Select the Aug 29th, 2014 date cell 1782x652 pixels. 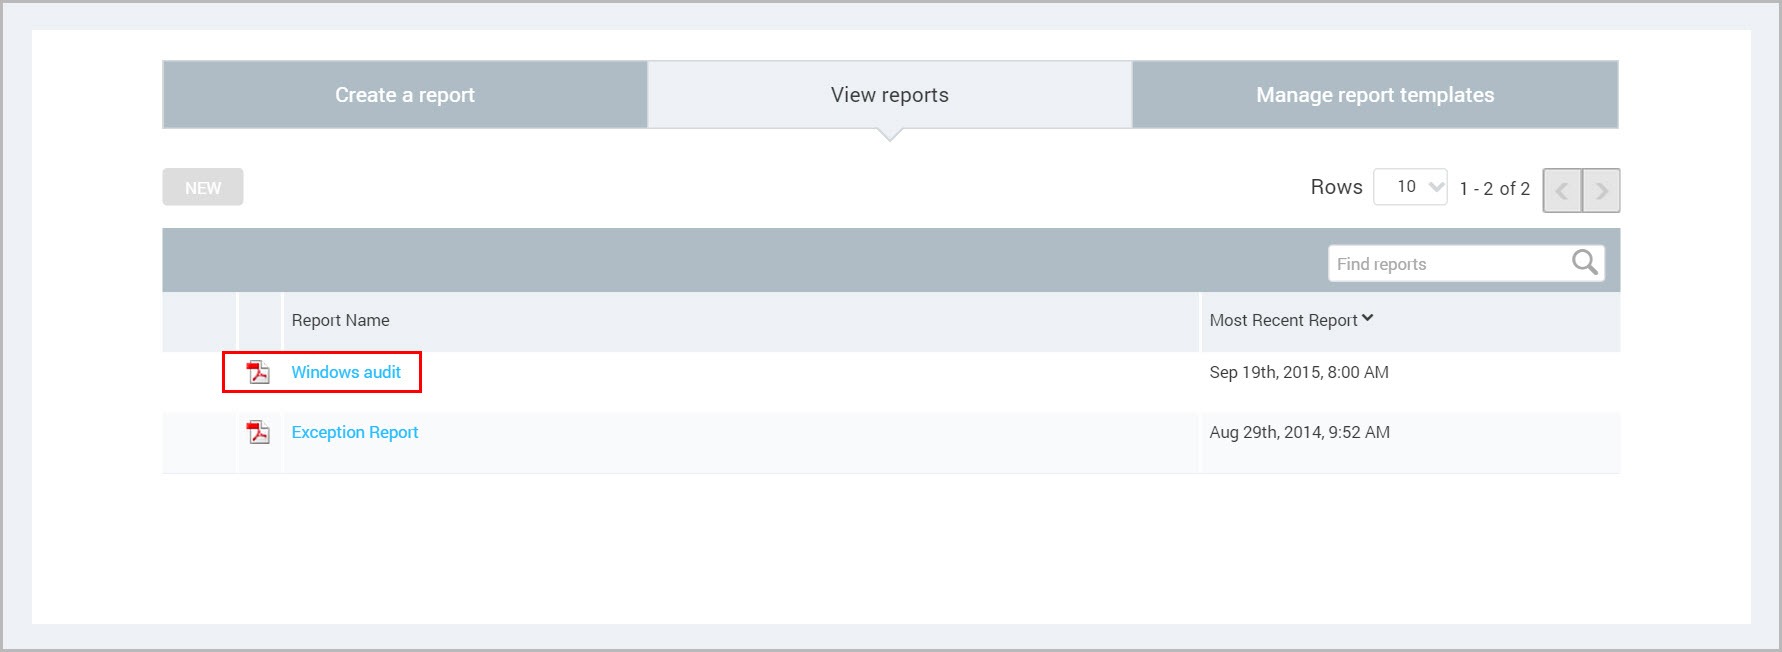(1300, 432)
